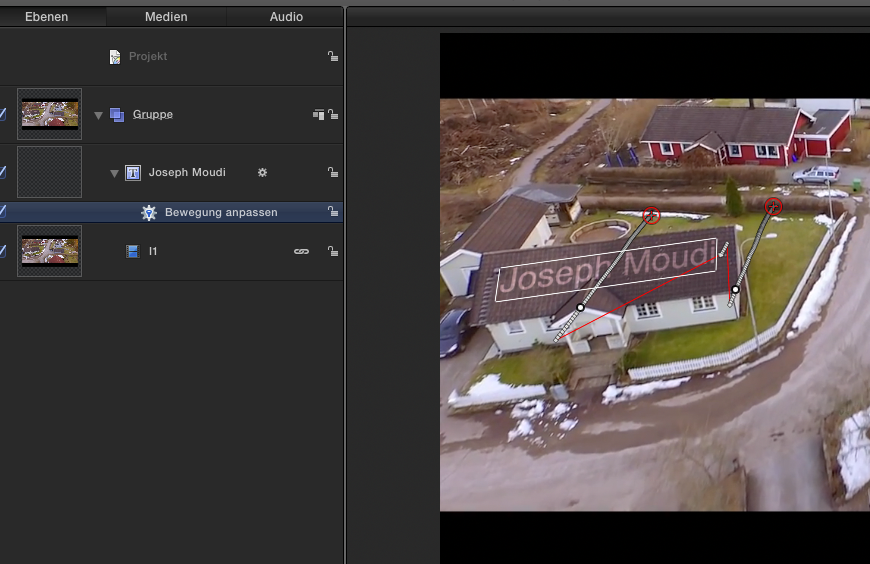This screenshot has width=870, height=564.
Task: Toggle lock on Bewegung anpassen
Action: tap(332, 211)
